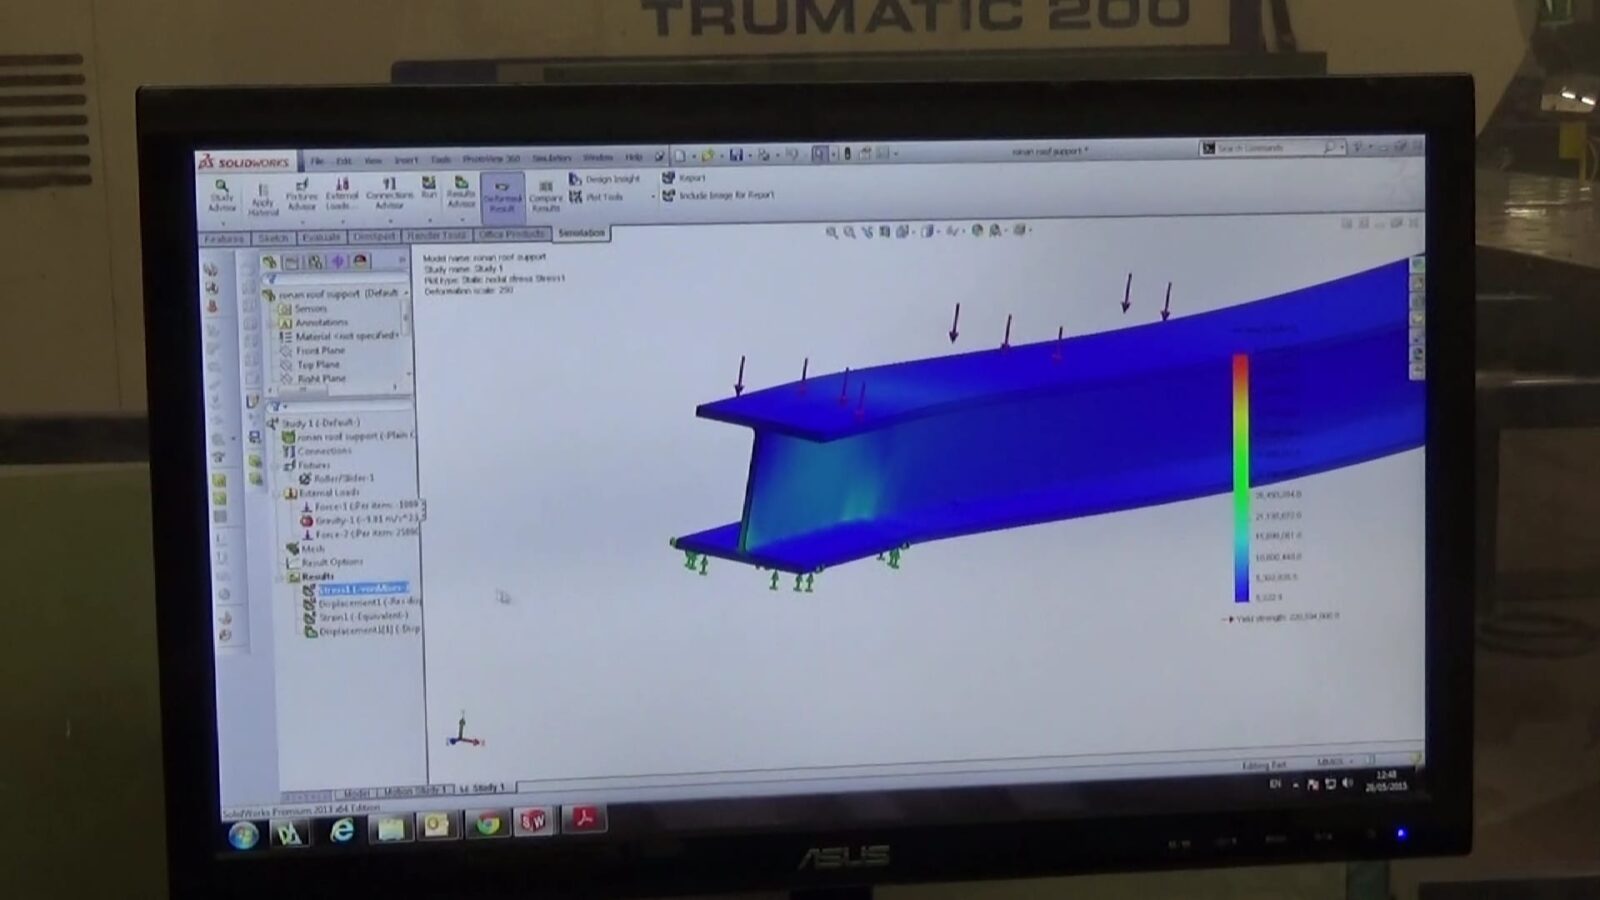Open the File menu

click(x=317, y=160)
